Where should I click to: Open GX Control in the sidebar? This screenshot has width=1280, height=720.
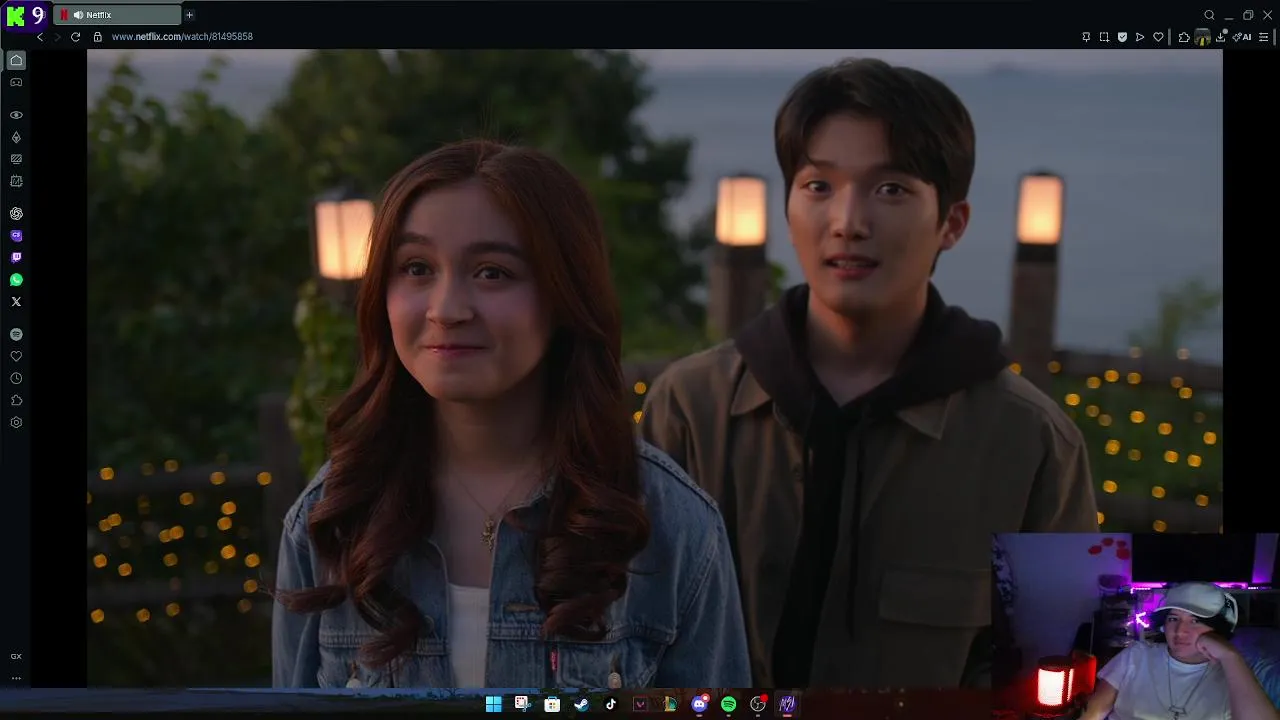coord(16,181)
